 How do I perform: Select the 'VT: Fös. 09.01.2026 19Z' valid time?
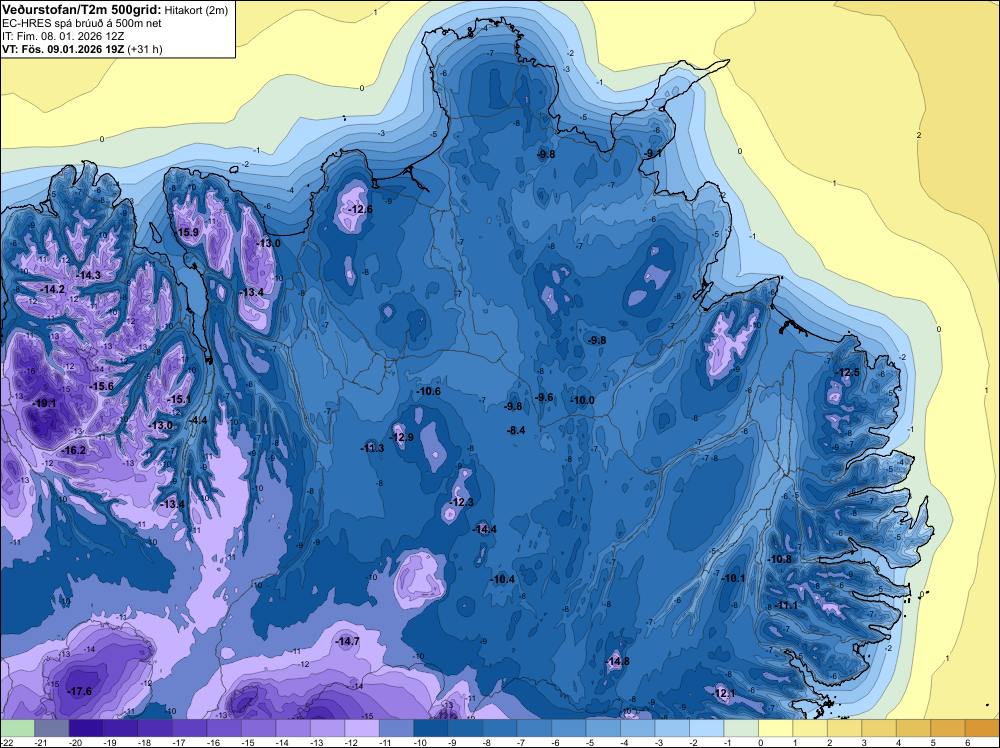coord(63,49)
